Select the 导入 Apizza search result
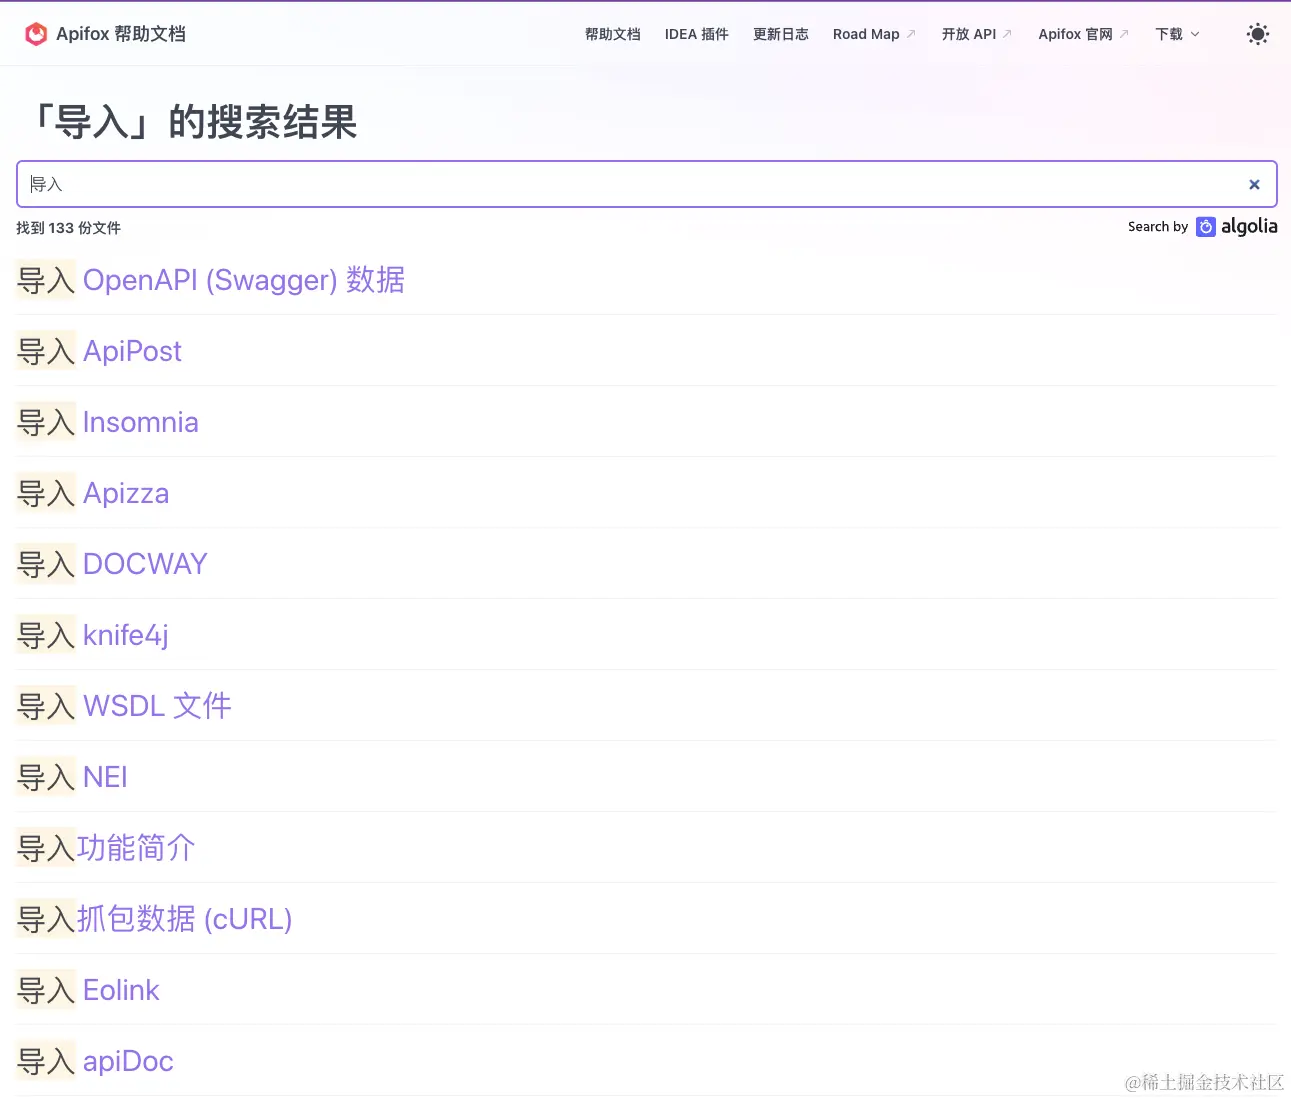Viewport: 1291px width, 1099px height. pos(93,493)
